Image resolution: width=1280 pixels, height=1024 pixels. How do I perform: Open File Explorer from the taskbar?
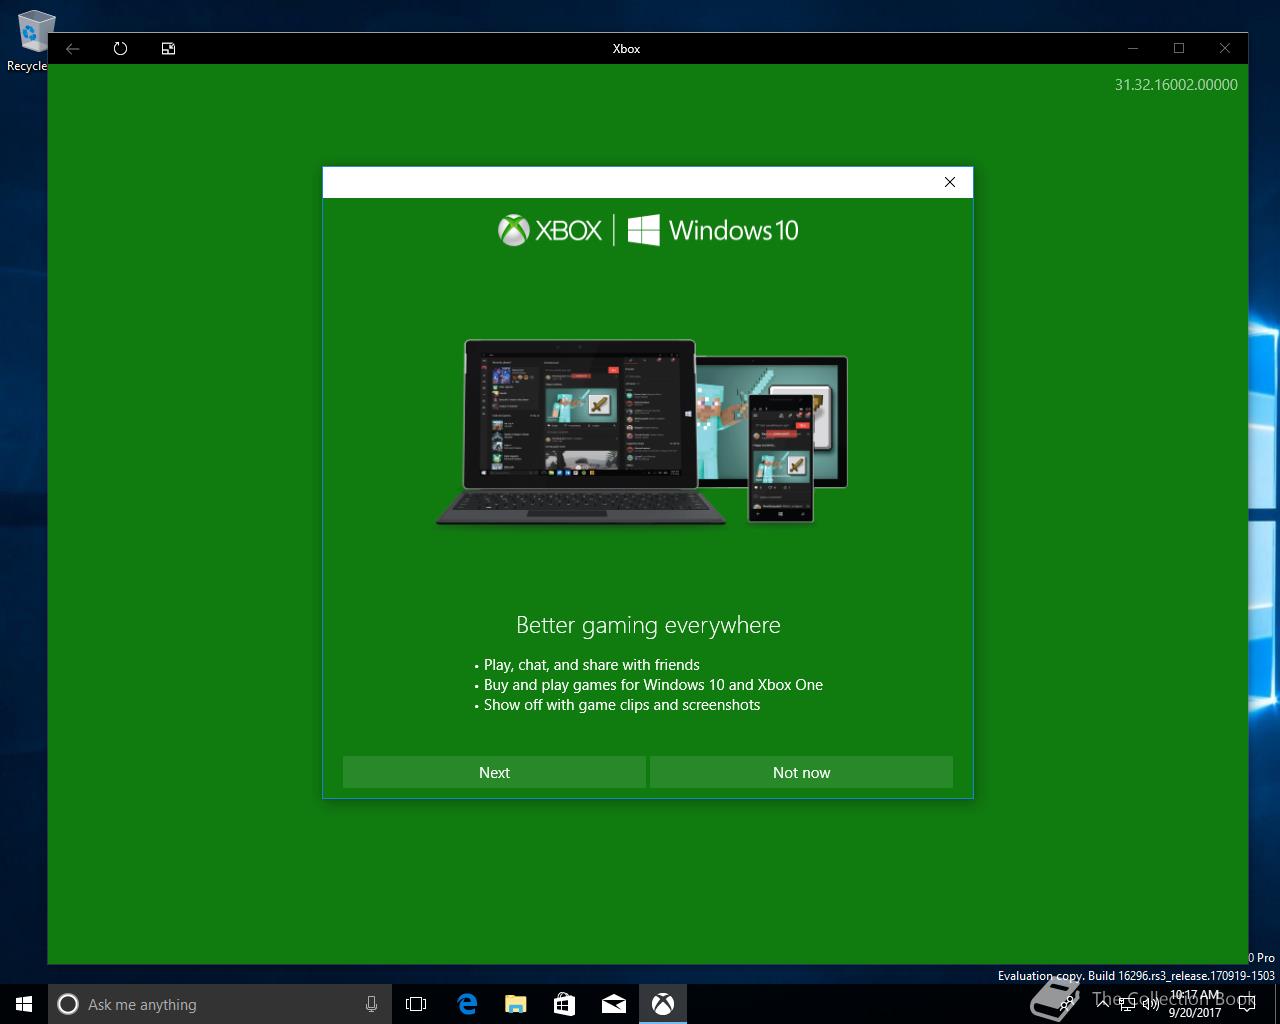[x=515, y=1004]
